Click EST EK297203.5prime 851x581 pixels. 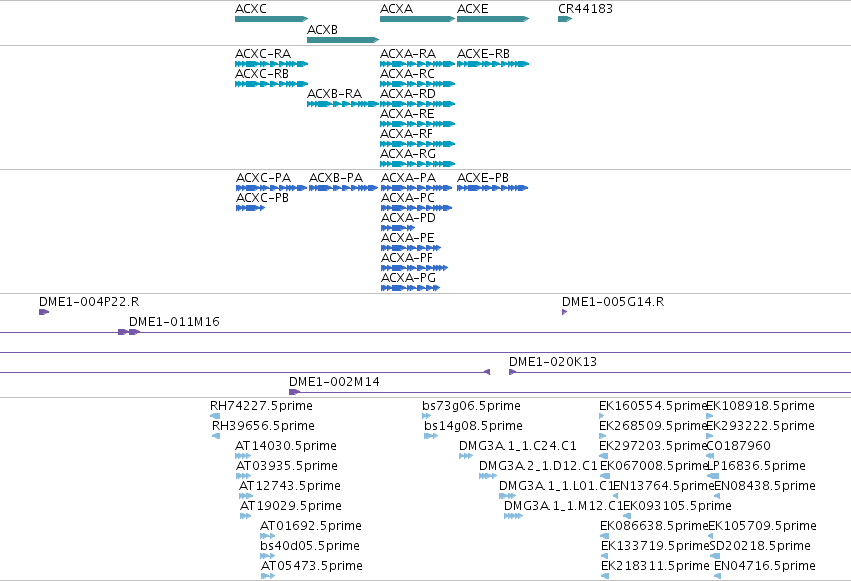604,456
